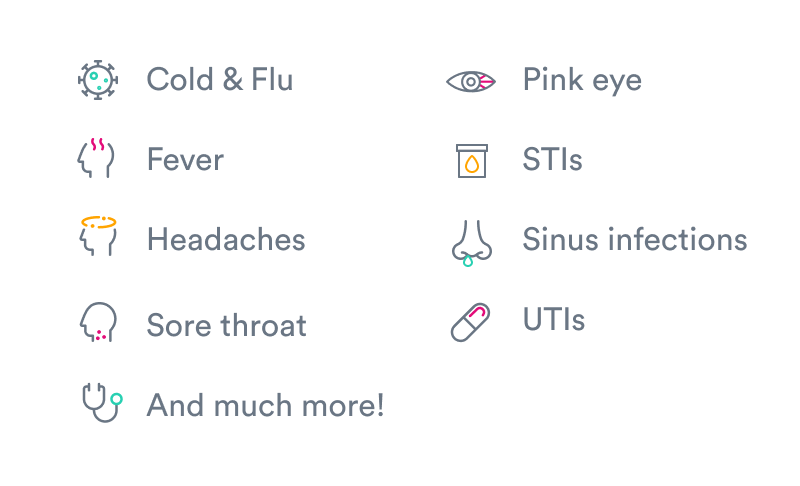Click the teal droplet under the nose
Screen dimensions: 800x486
click(x=467, y=262)
